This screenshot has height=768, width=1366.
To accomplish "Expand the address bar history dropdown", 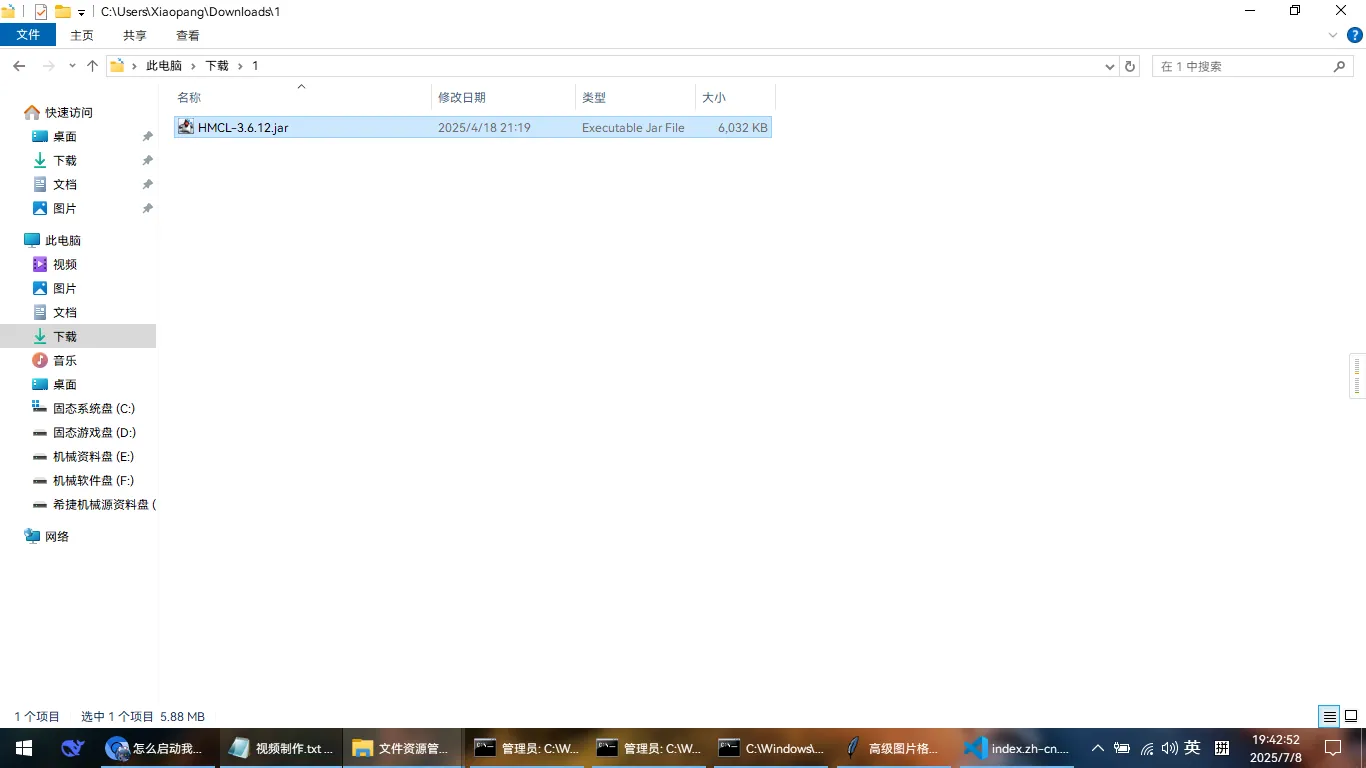I will 1109,66.
